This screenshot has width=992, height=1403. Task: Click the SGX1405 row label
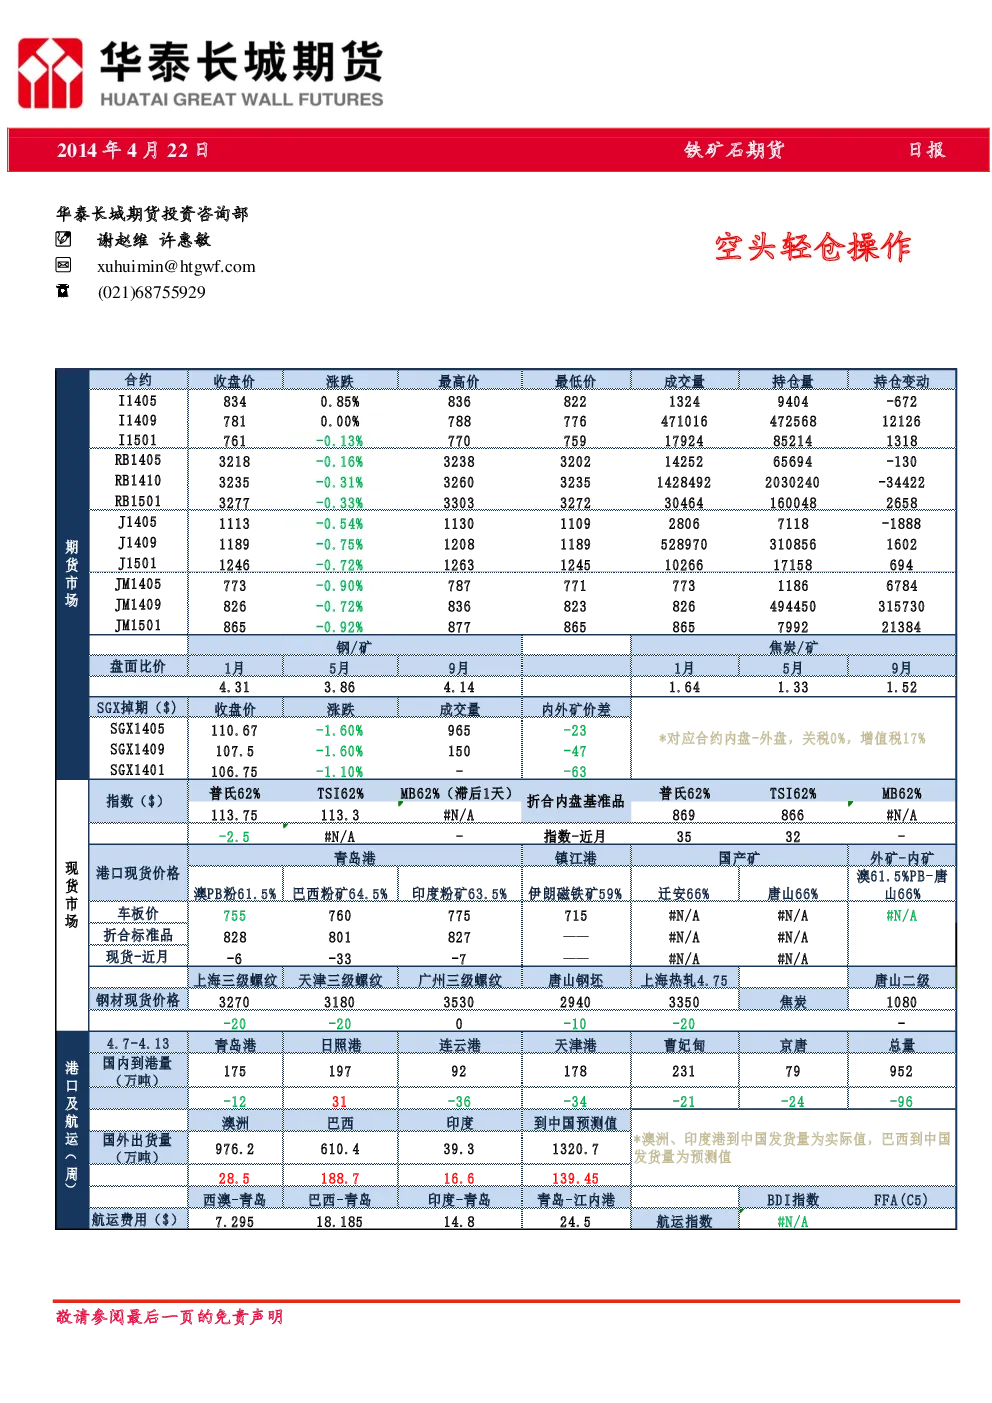click(137, 729)
